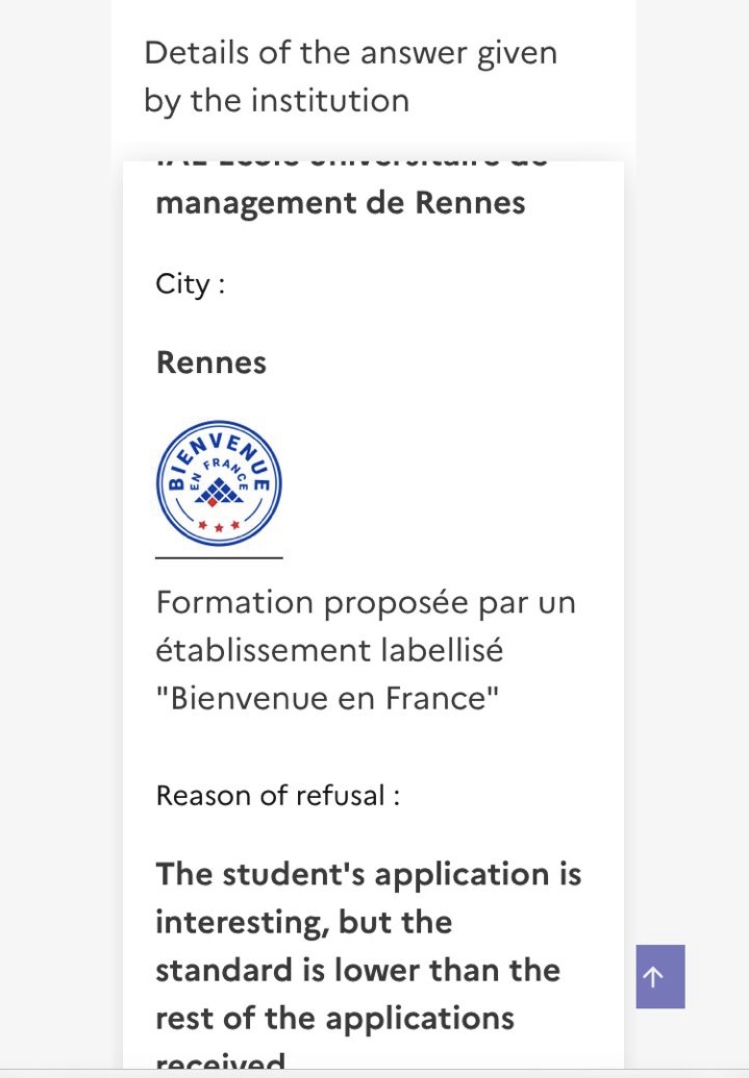Screen dimensions: 749x1078
Task: Select the "Details of the answer given" heading line
Action: click(350, 53)
